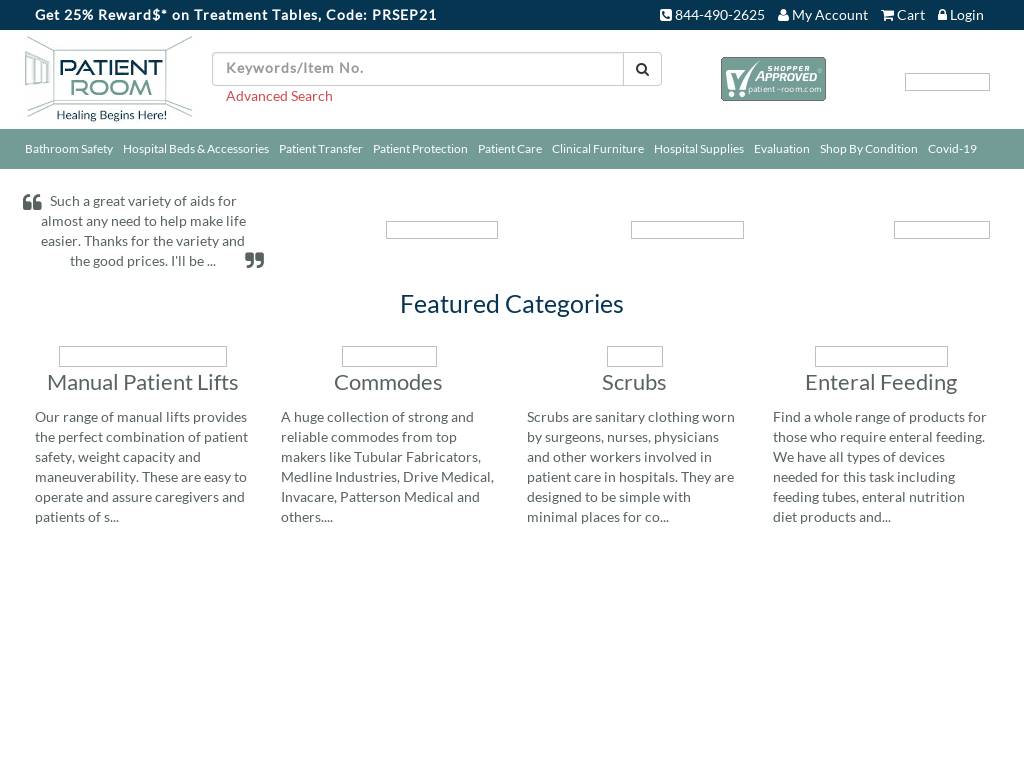Click the opening quote mark icon
This screenshot has width=1024, height=768.
(x=32, y=202)
